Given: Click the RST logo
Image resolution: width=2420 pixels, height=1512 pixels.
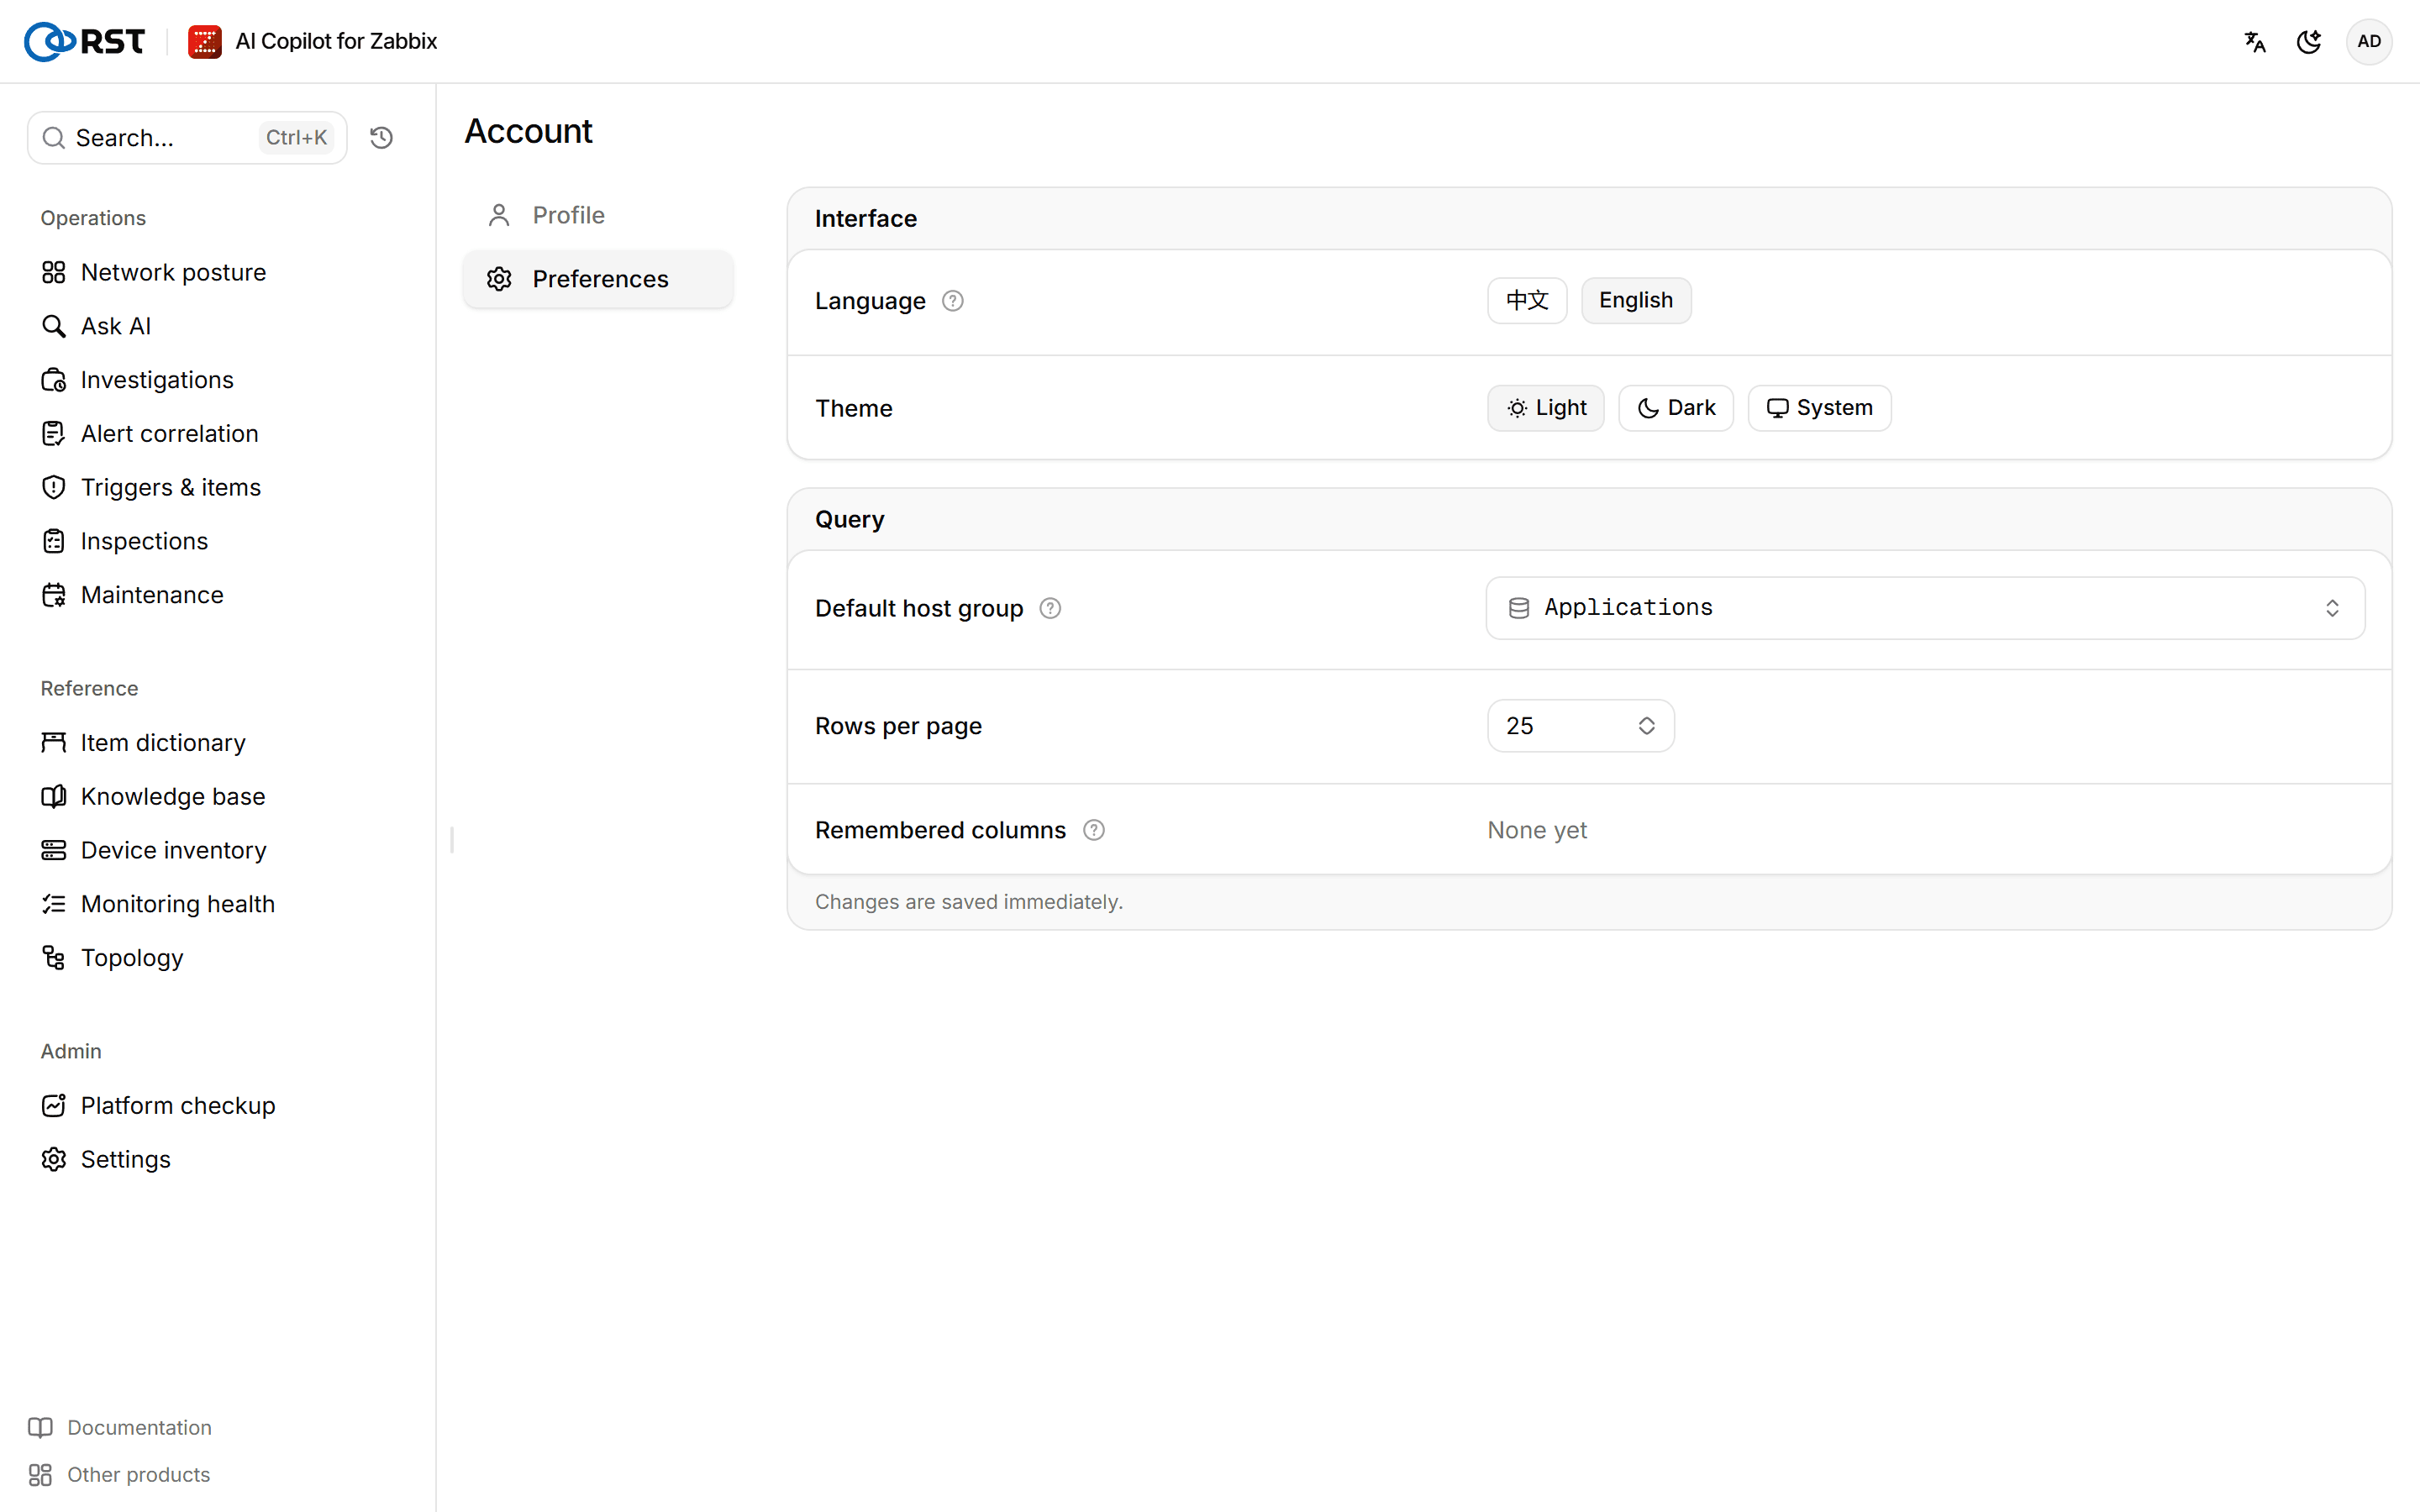Looking at the screenshot, I should pyautogui.click(x=85, y=41).
